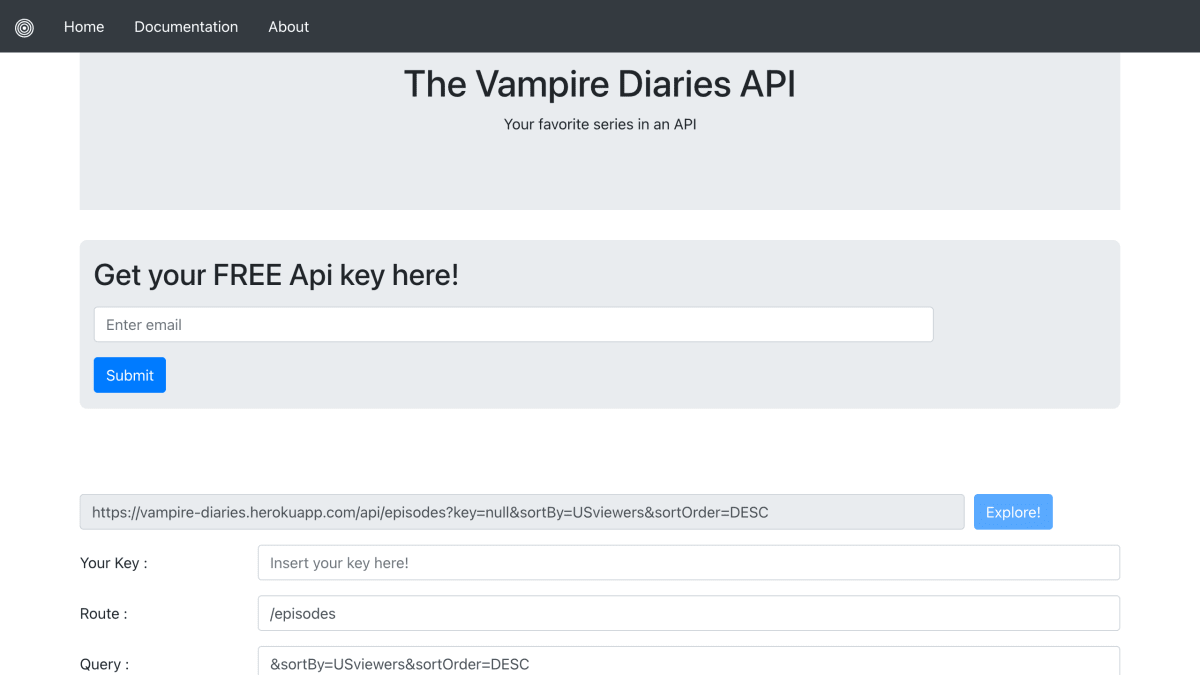This screenshot has width=1200, height=675.
Task: Edit the Query field with sortBy parameters
Action: point(689,661)
